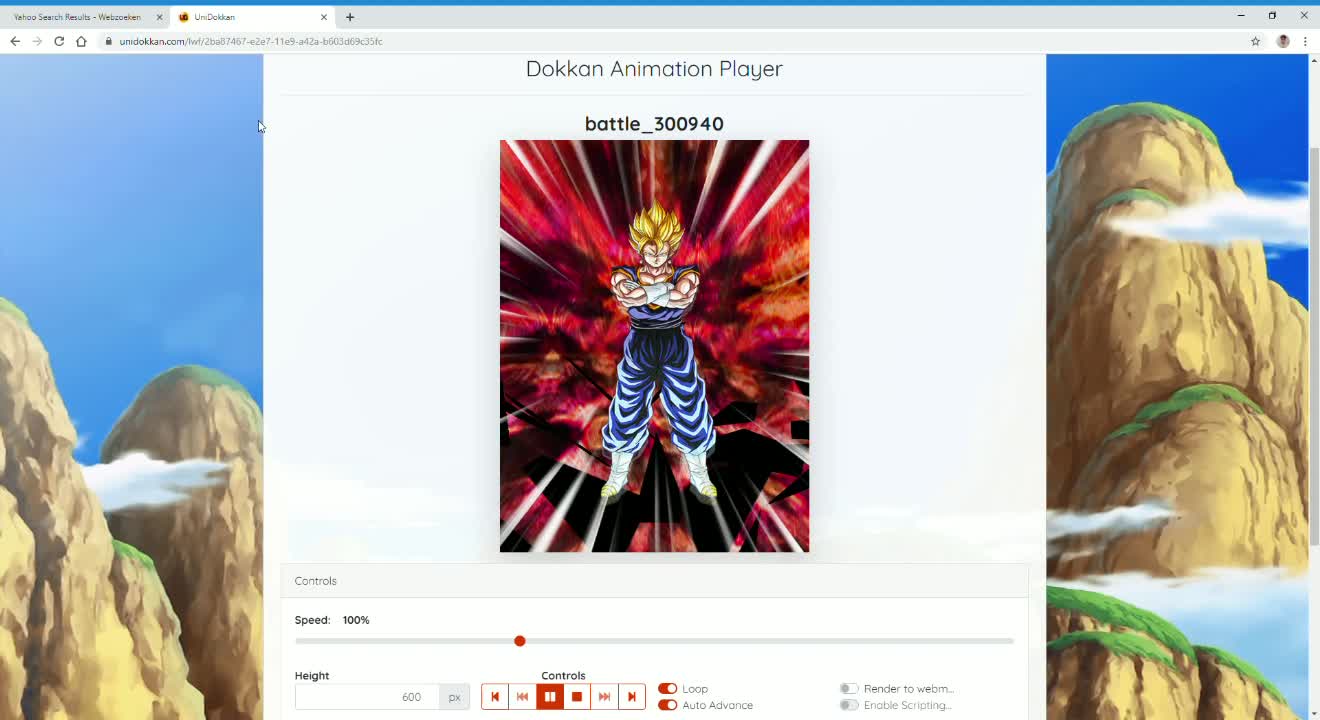This screenshot has width=1320, height=720.
Task: Open the browser home page
Action: 81,41
